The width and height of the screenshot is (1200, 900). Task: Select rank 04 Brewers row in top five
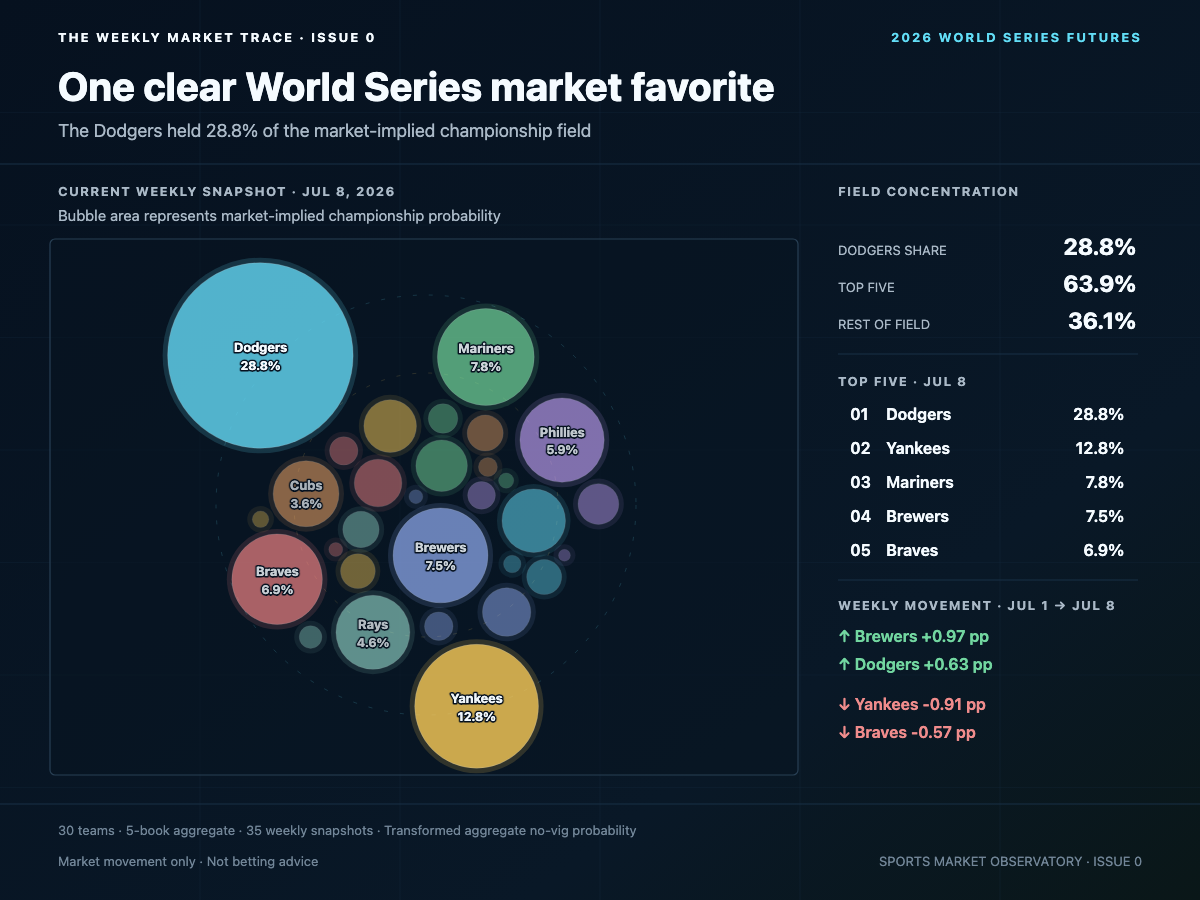tap(988, 516)
